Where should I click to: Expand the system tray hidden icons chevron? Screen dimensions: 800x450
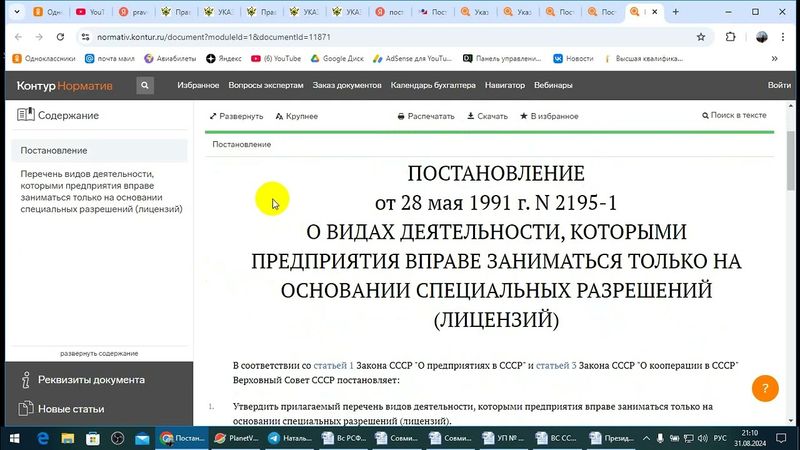pyautogui.click(x=646, y=438)
